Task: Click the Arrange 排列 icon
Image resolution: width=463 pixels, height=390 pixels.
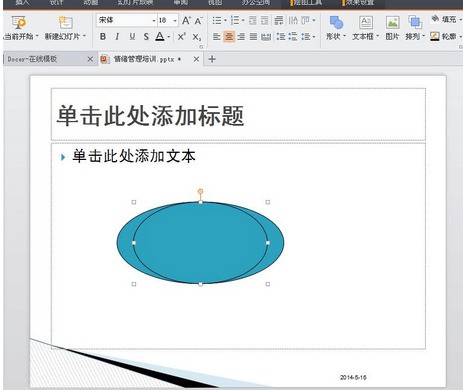Action: click(415, 22)
